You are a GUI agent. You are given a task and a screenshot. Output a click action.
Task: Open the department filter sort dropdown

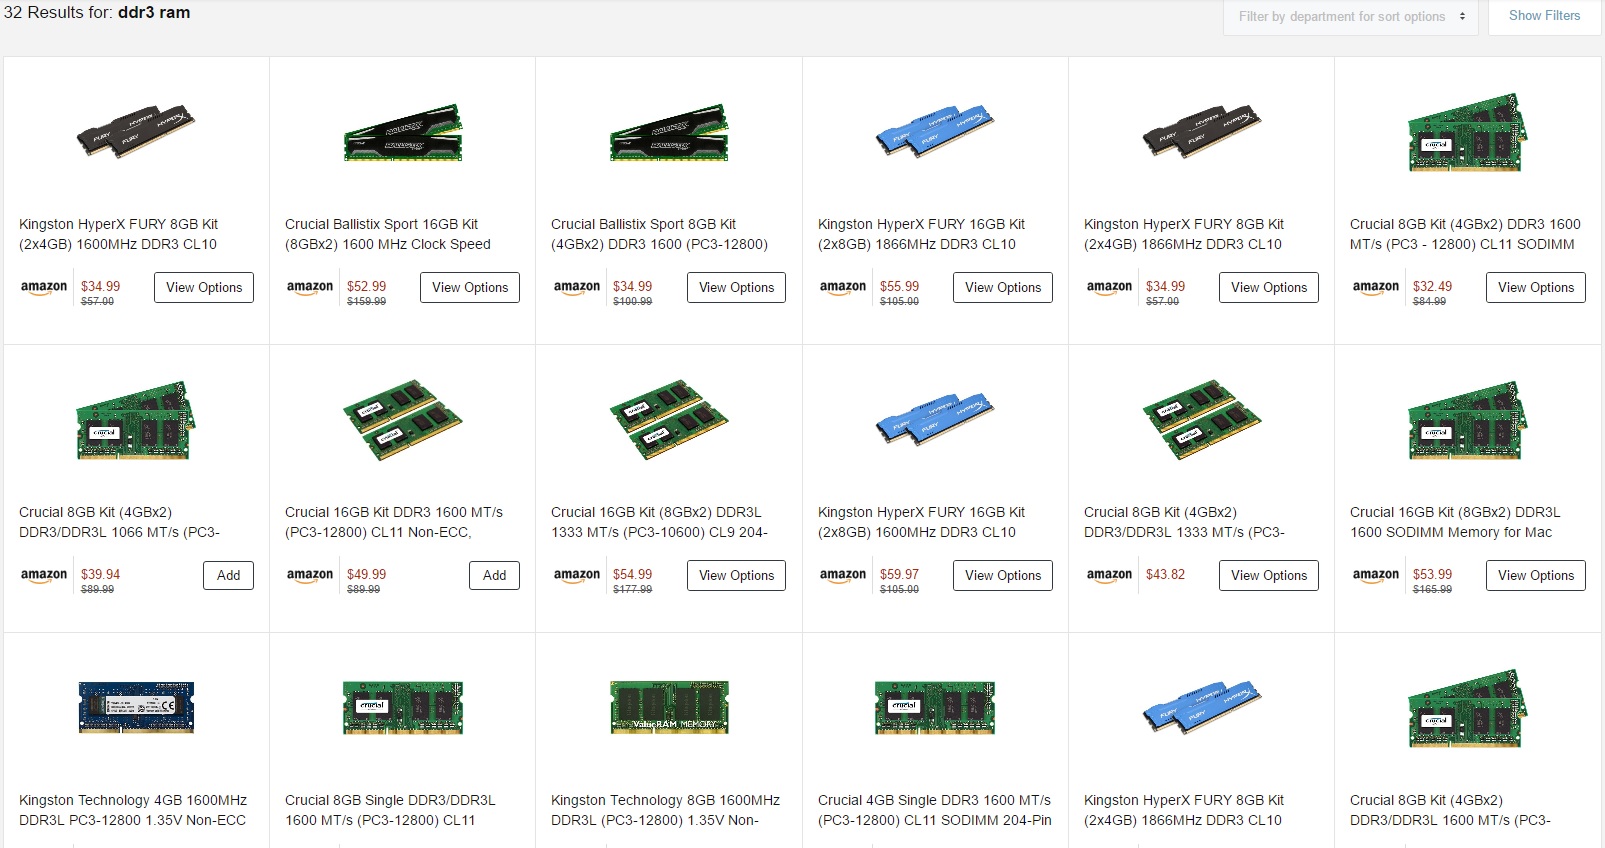pyautogui.click(x=1350, y=17)
